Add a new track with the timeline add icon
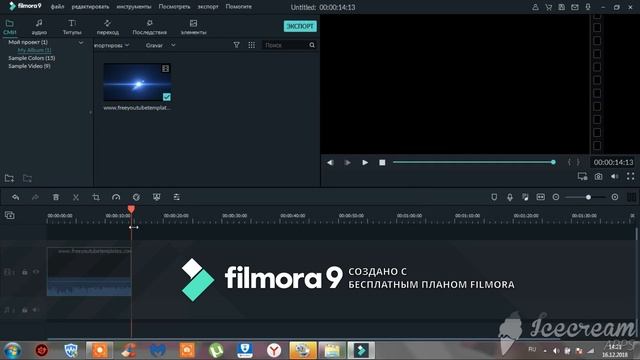 click(10, 215)
